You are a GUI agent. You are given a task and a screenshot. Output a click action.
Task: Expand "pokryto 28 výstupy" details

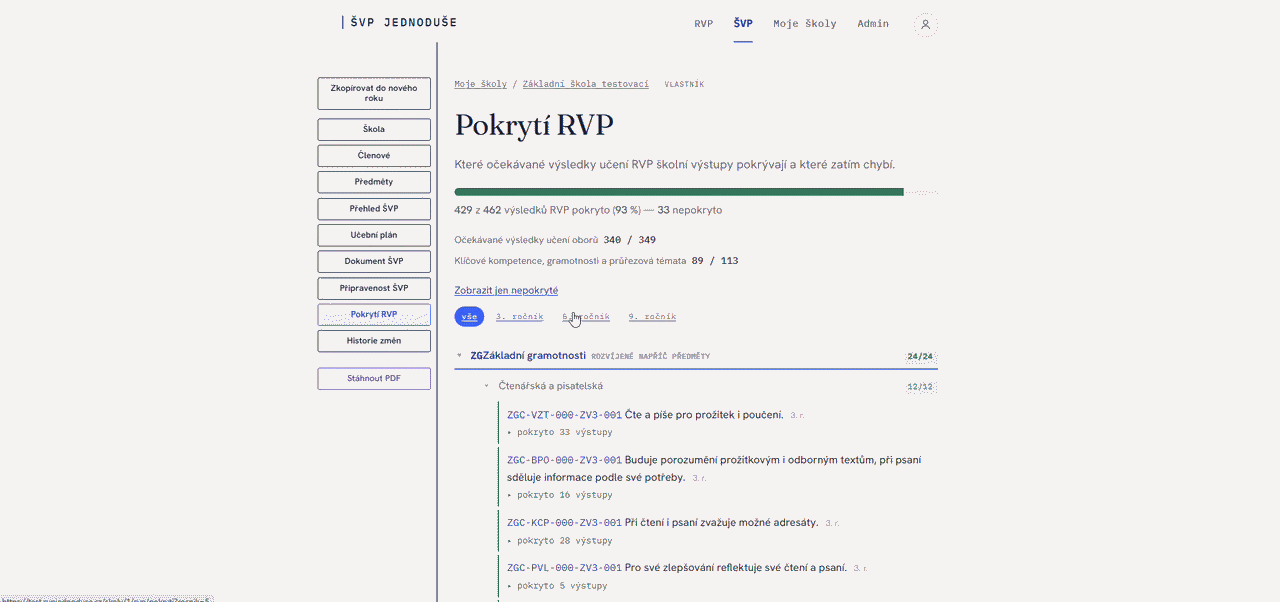click(x=560, y=541)
